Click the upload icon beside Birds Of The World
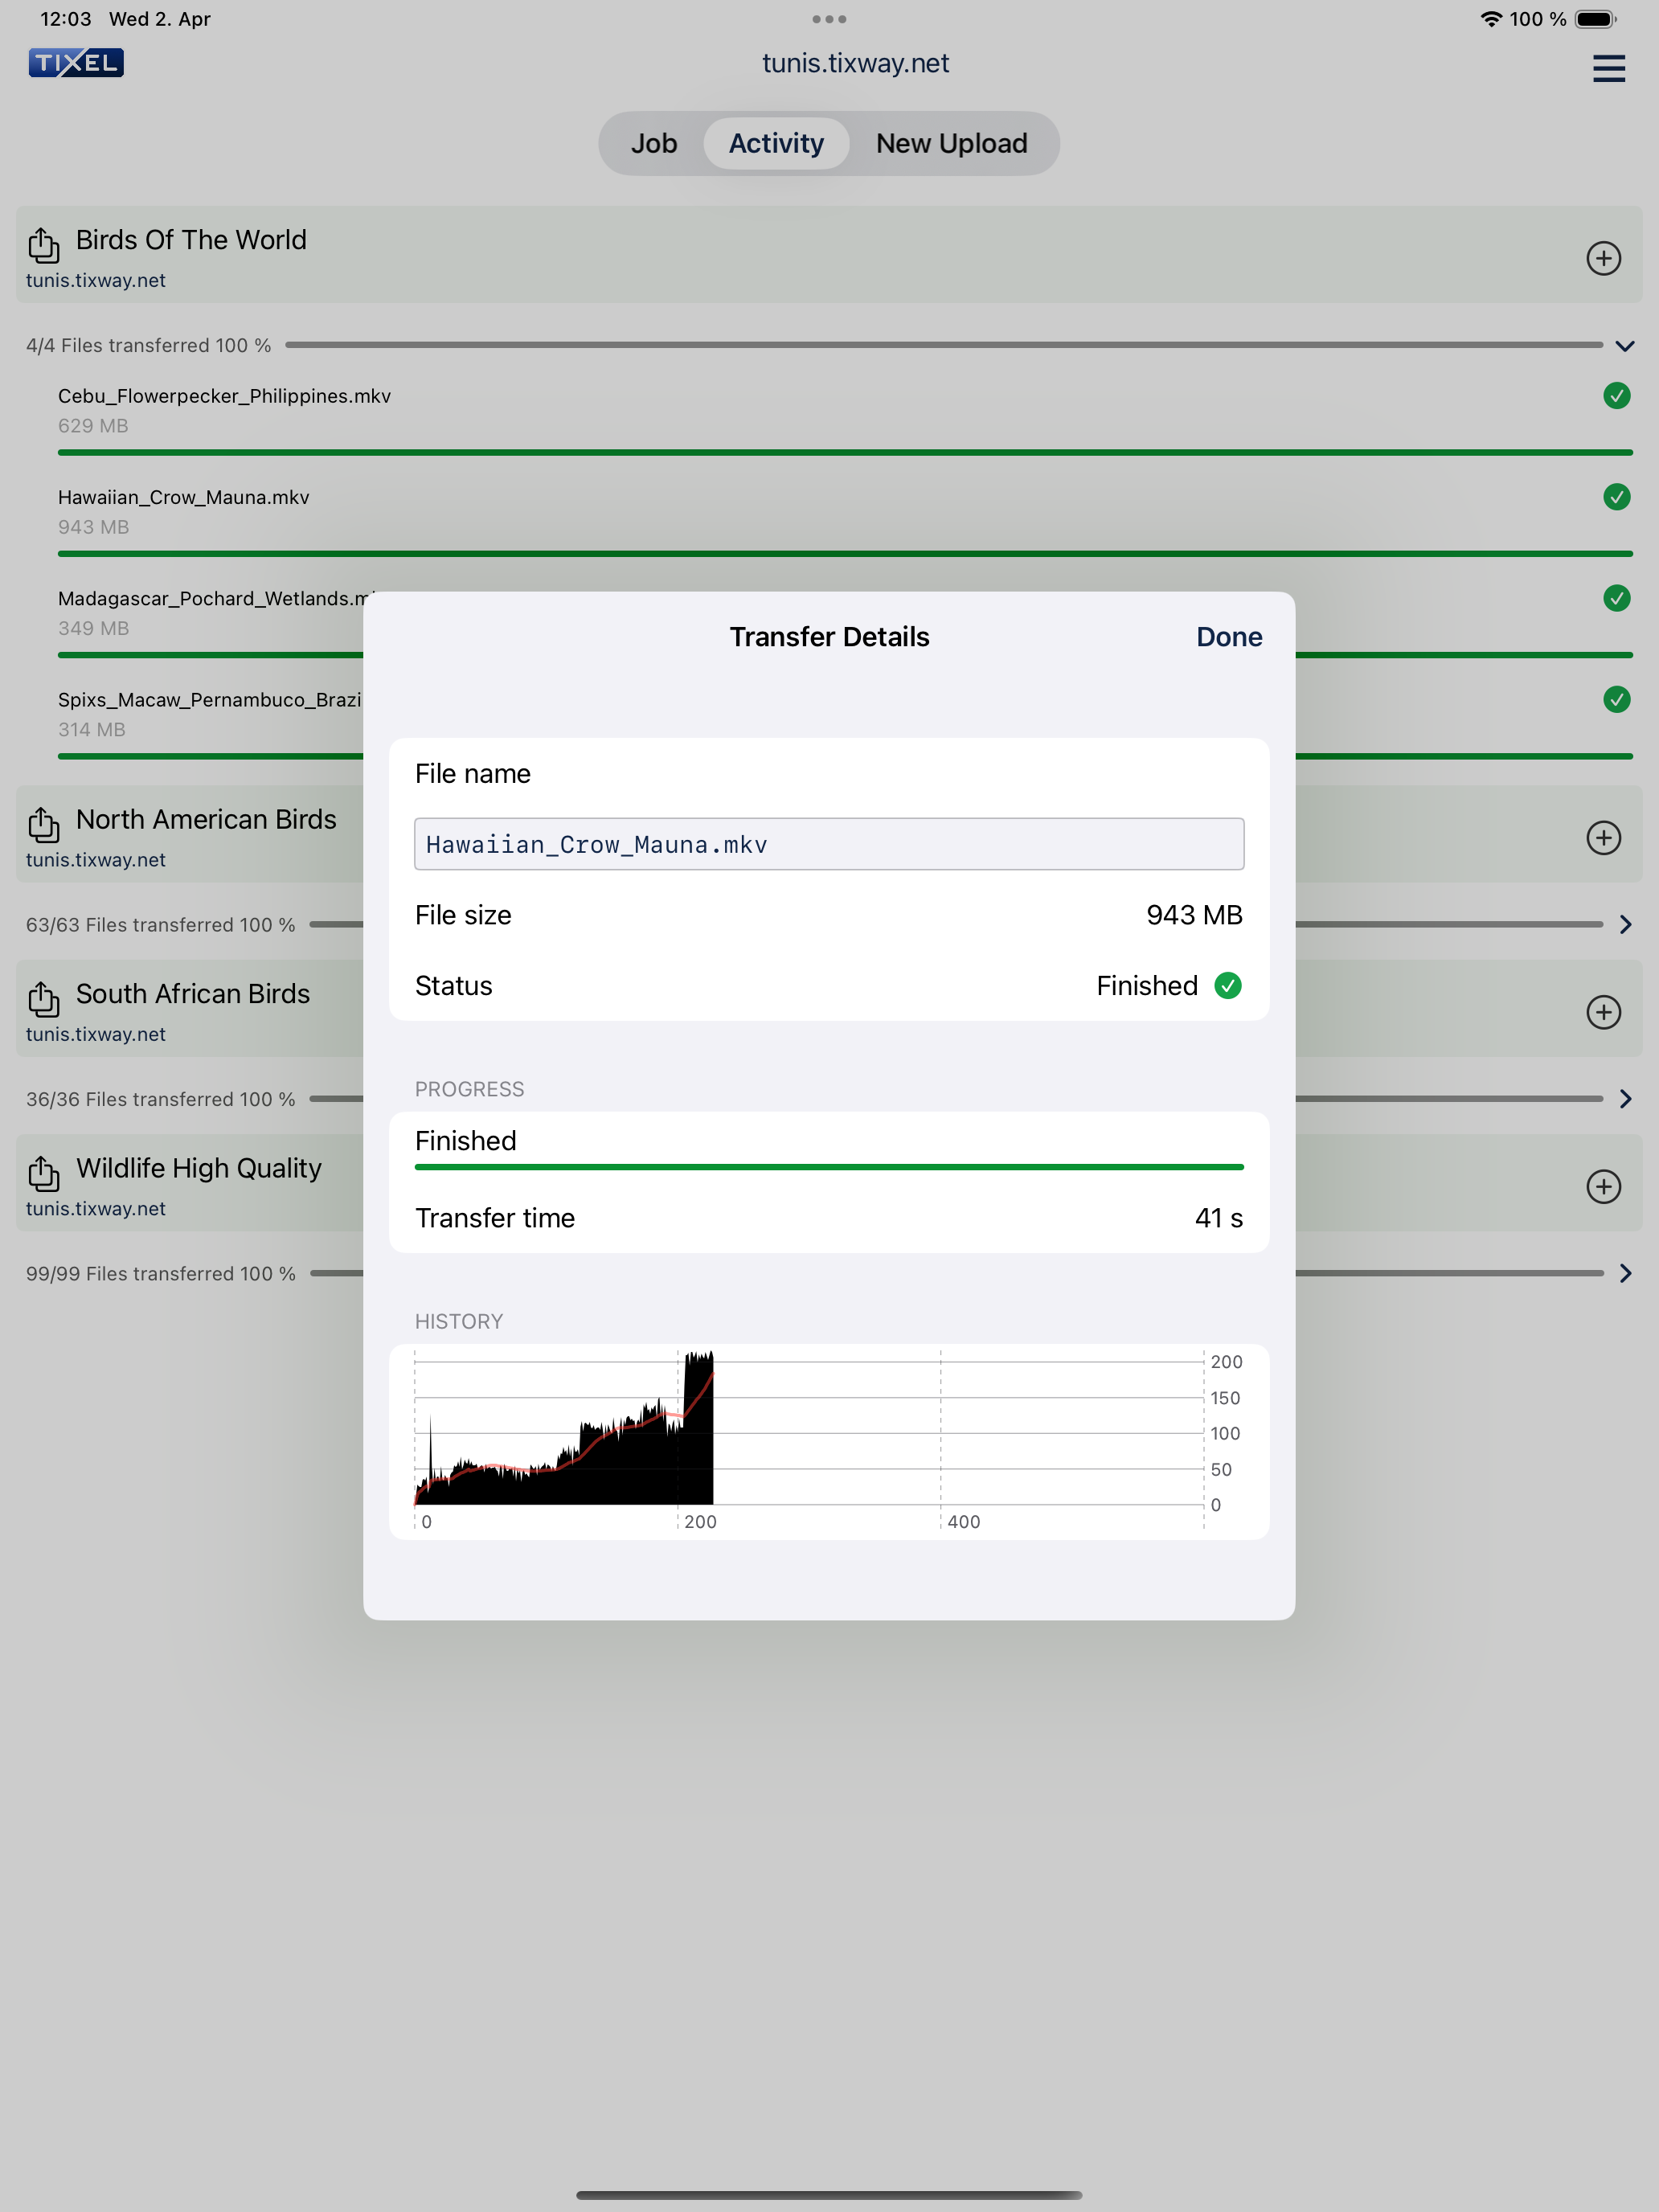1659x2212 pixels. click(43, 244)
